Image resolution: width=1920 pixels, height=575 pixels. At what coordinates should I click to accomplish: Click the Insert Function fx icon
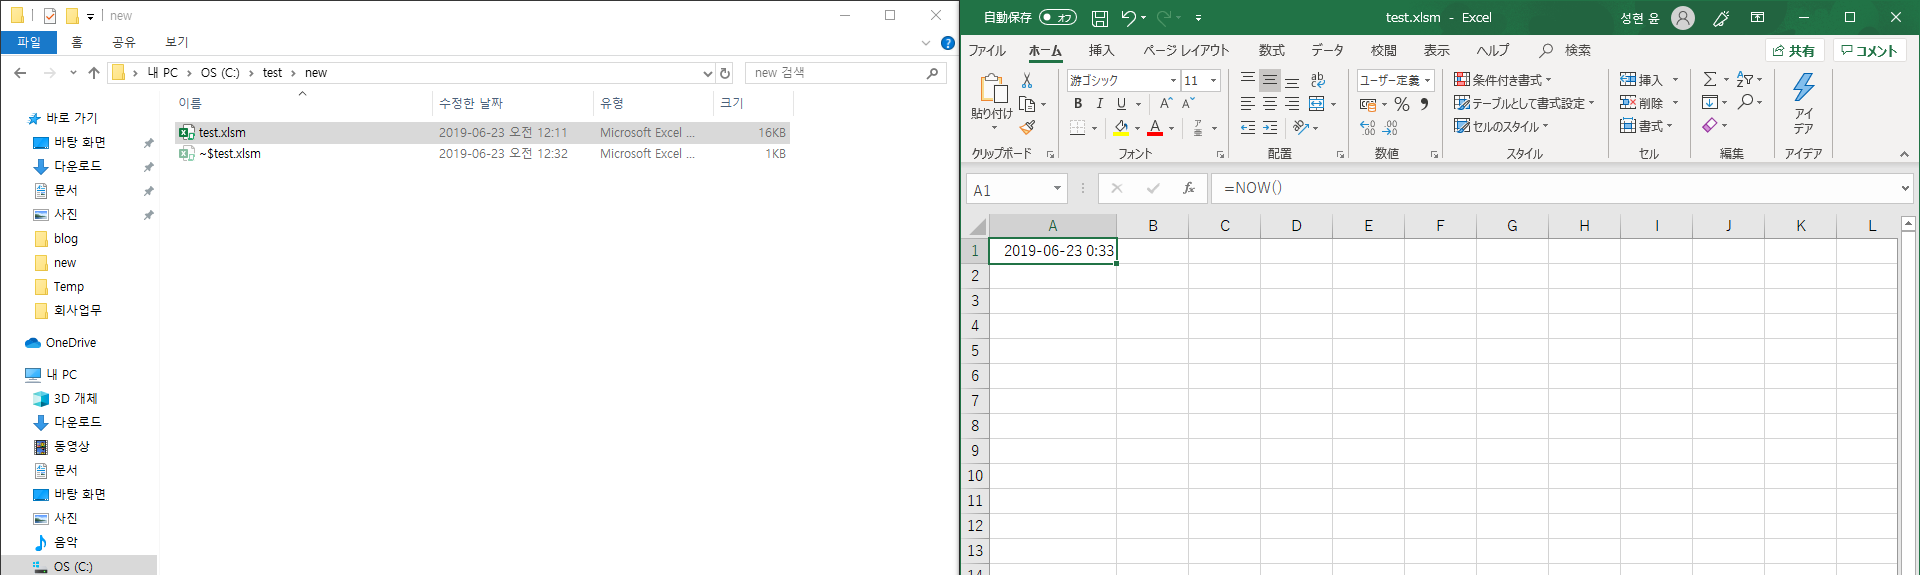(x=1189, y=188)
